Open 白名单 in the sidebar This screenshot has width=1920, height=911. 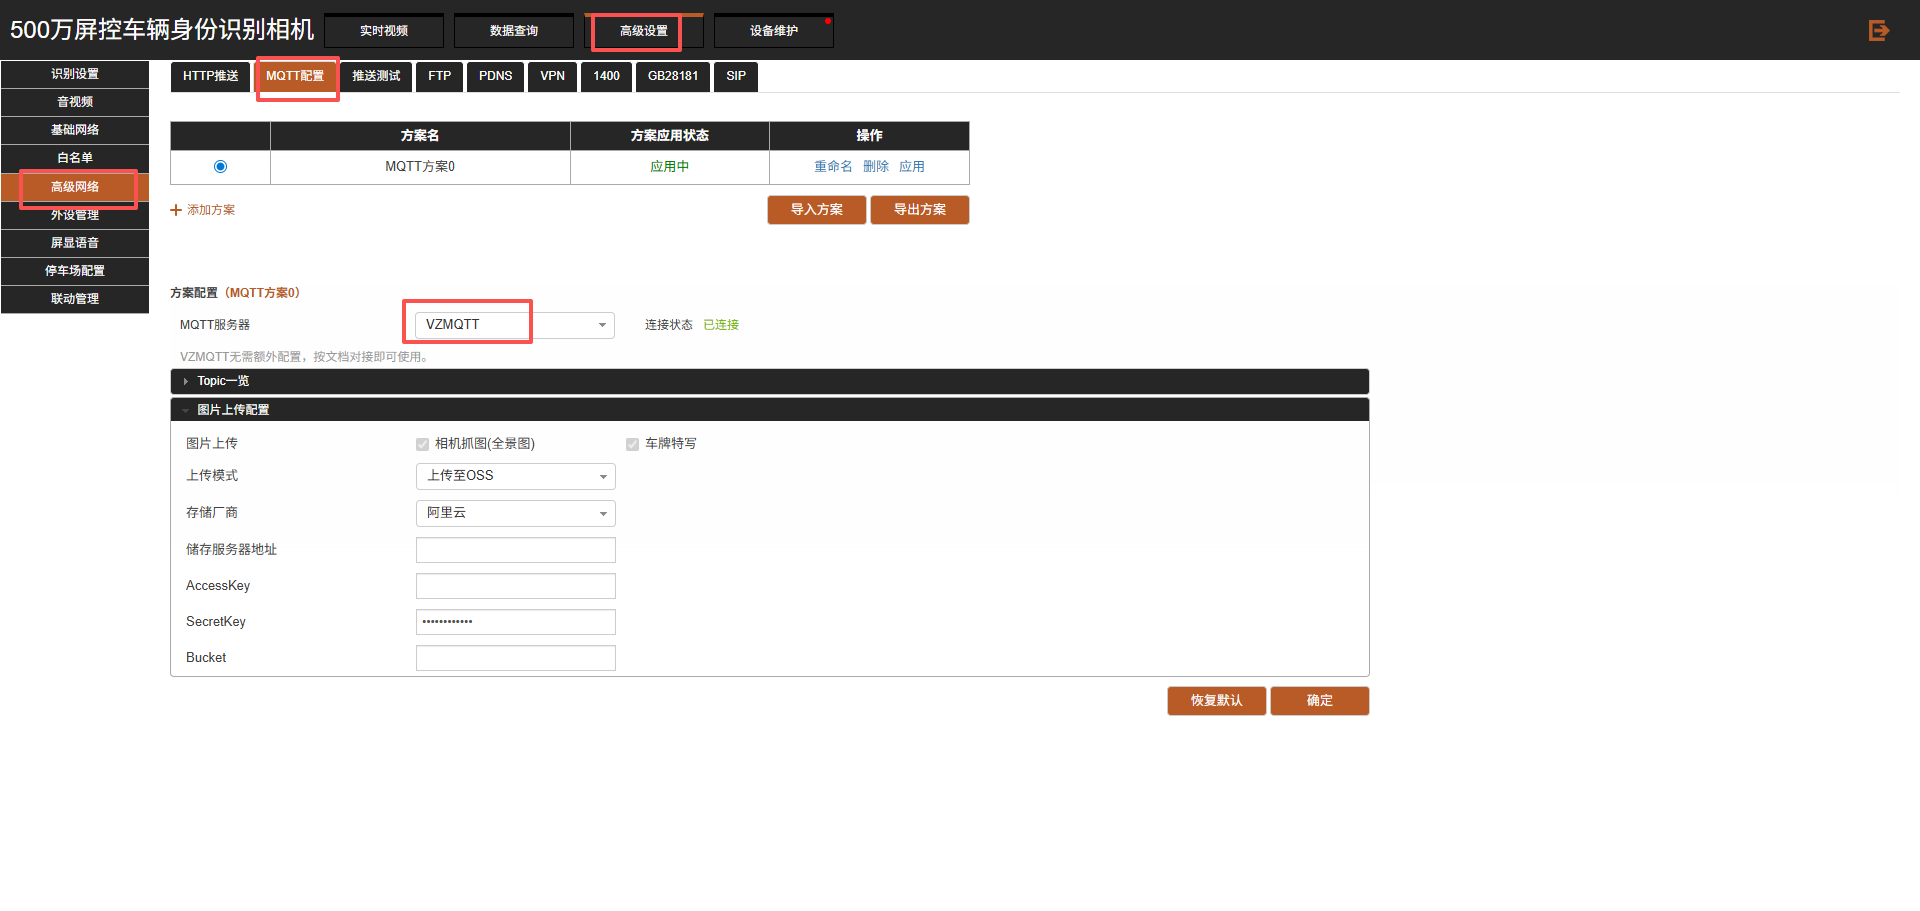(x=75, y=158)
